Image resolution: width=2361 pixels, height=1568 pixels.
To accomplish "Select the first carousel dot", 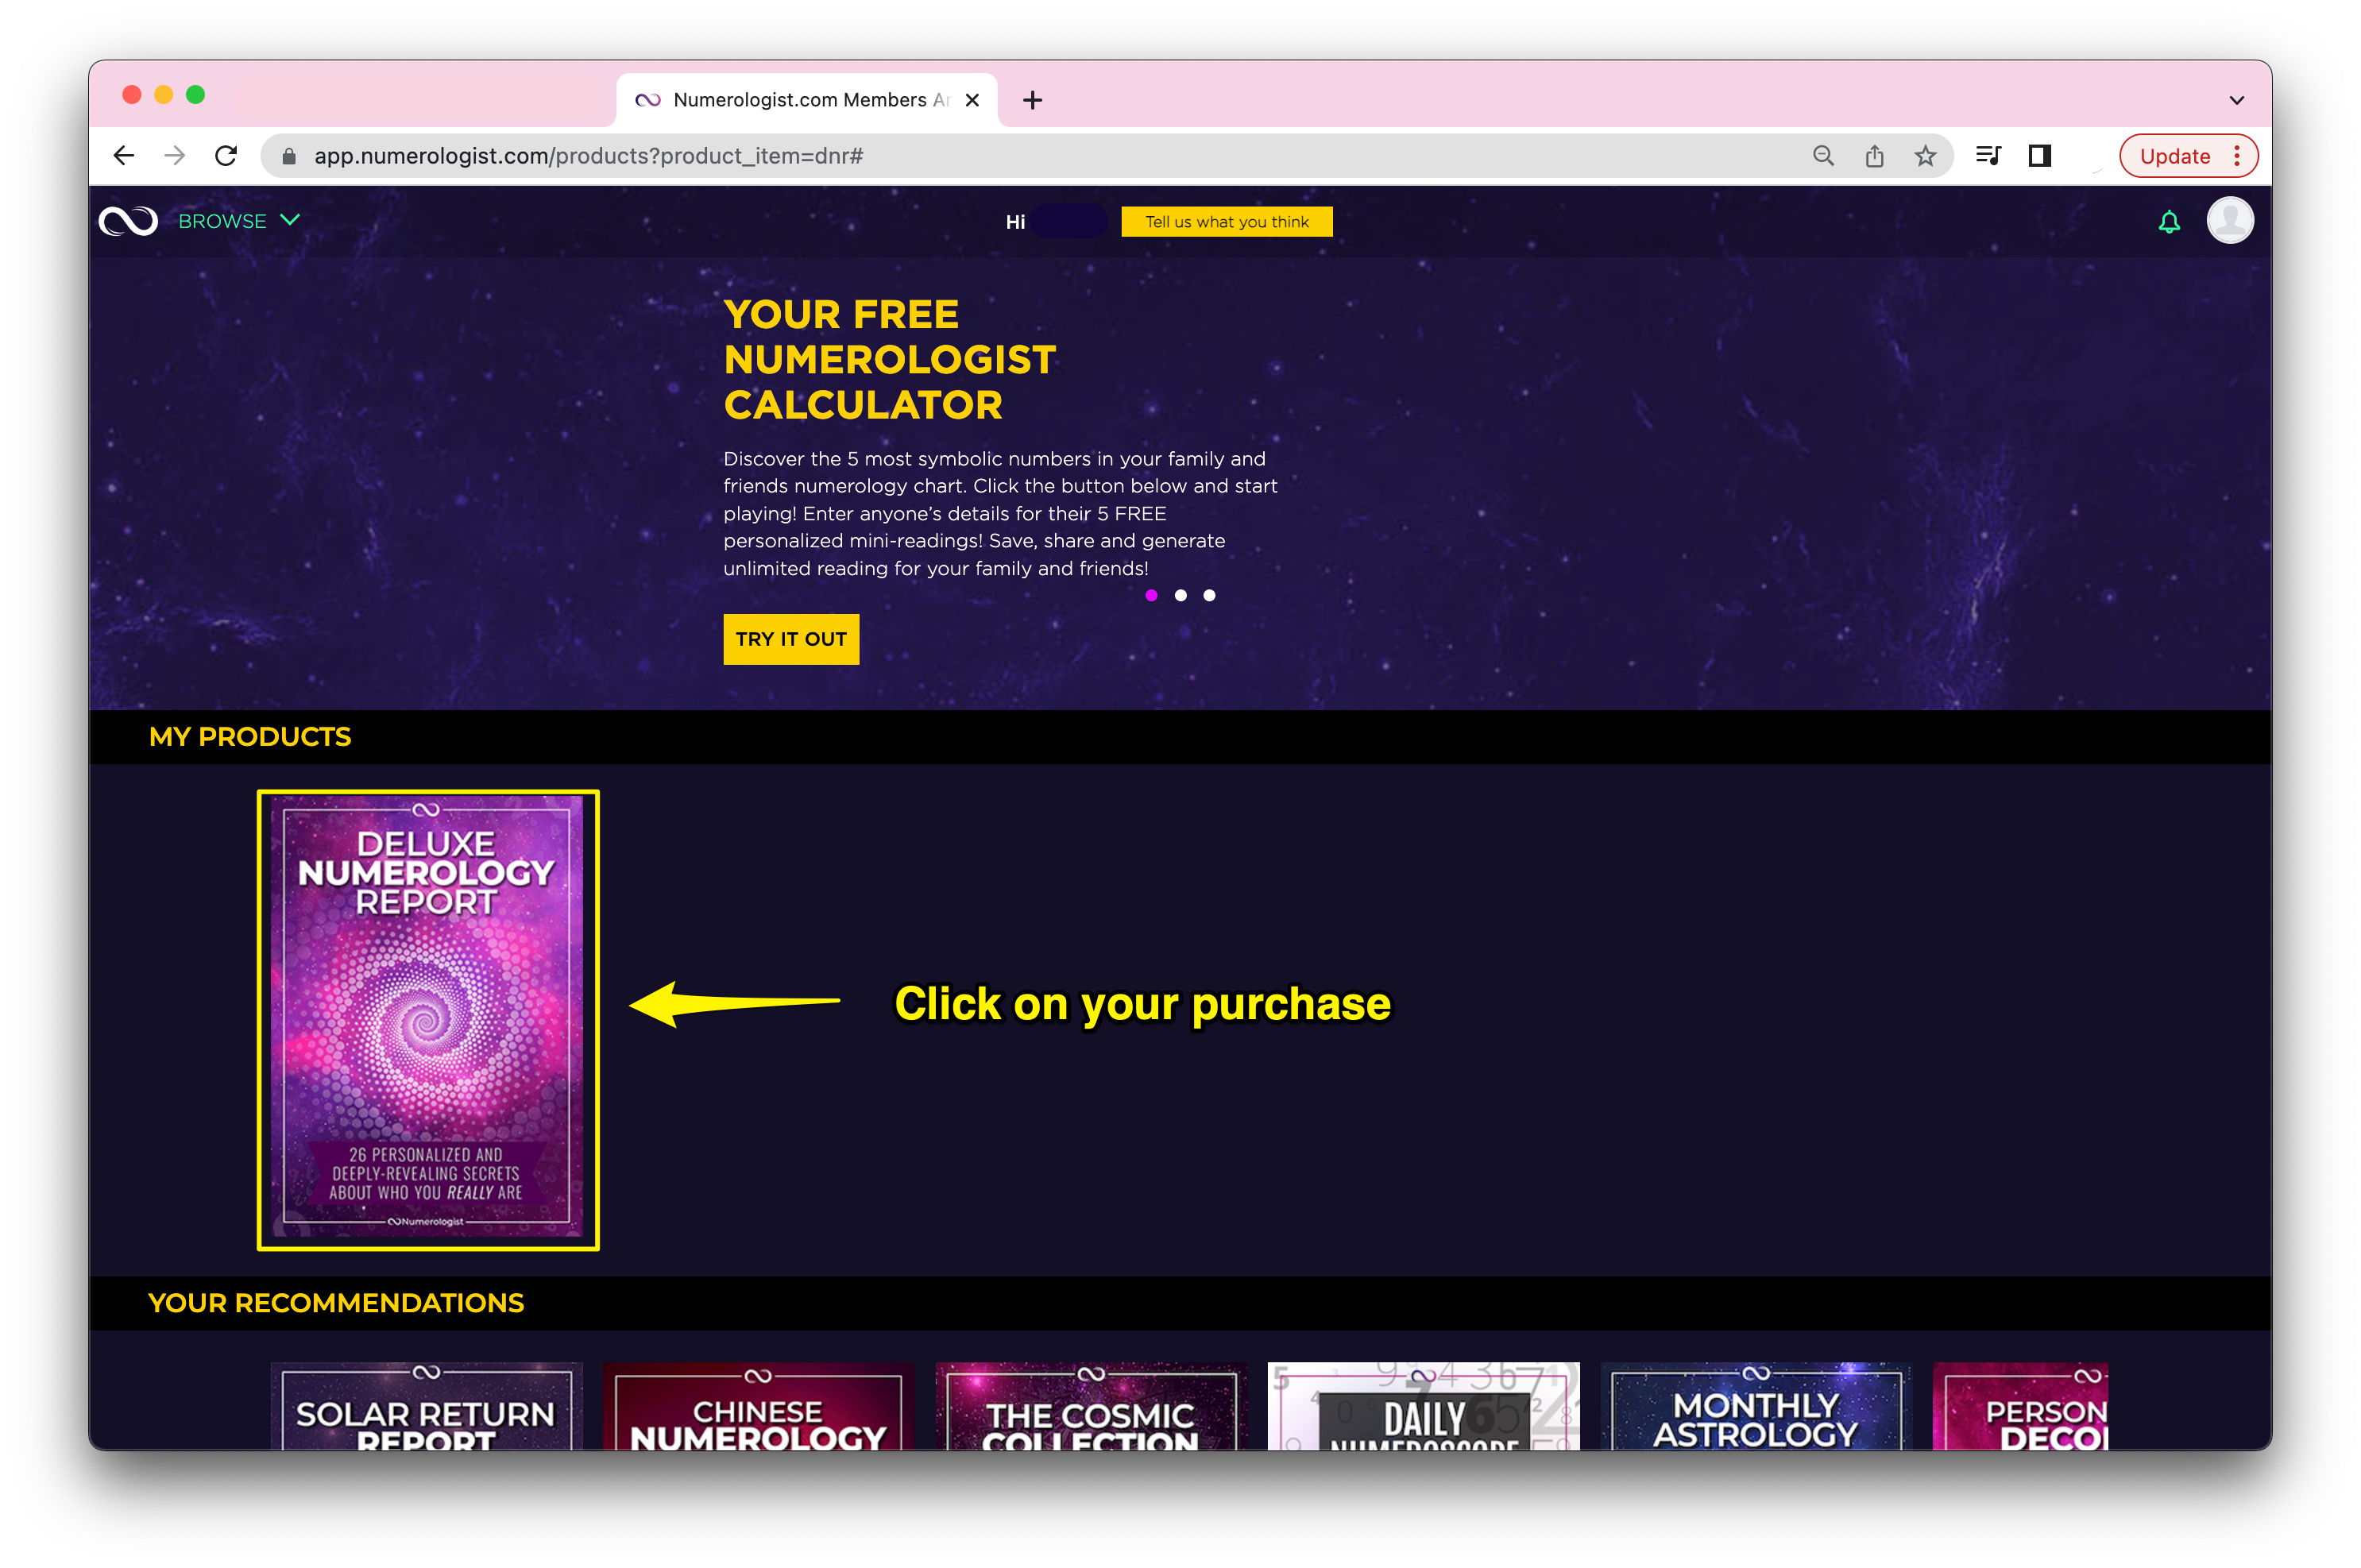I will (x=1151, y=596).
